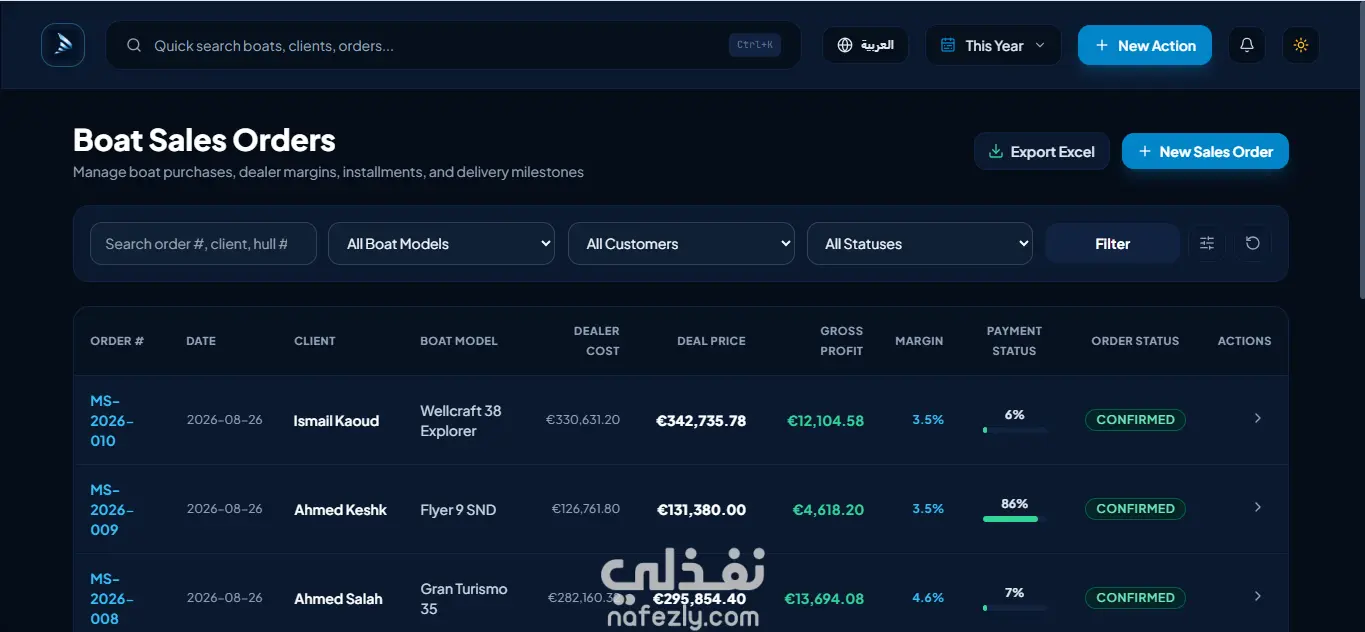Open advanced filter sliders icon
This screenshot has height=632, width=1365.
coord(1207,243)
